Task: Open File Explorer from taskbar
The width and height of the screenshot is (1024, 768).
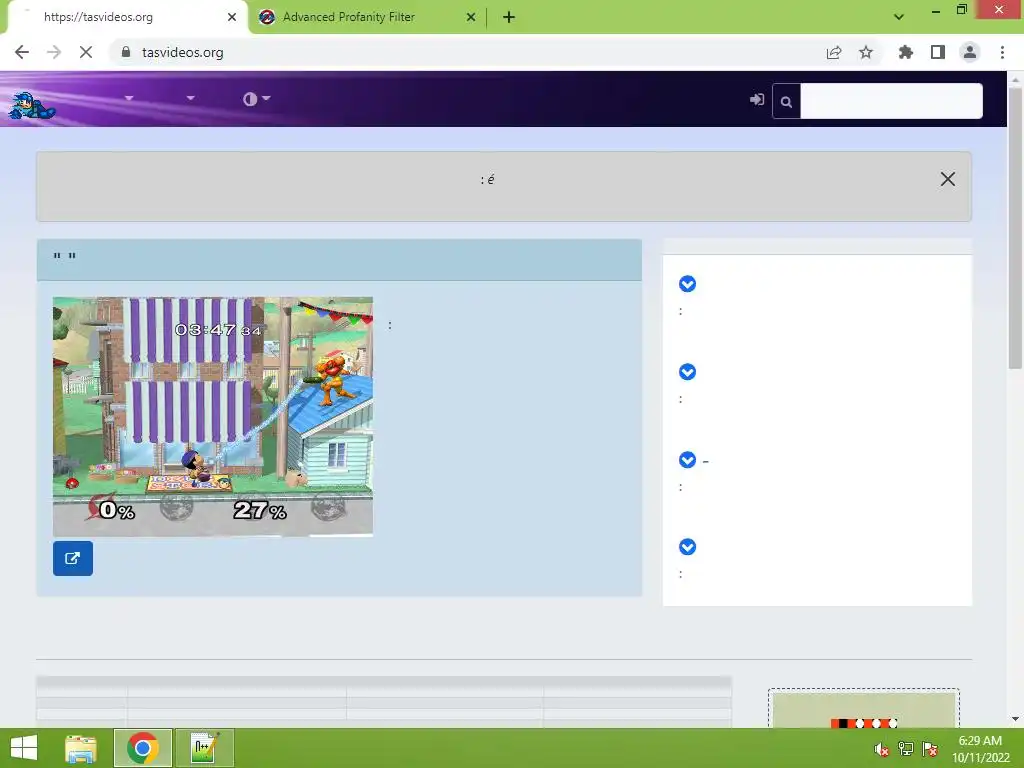Action: 81,748
